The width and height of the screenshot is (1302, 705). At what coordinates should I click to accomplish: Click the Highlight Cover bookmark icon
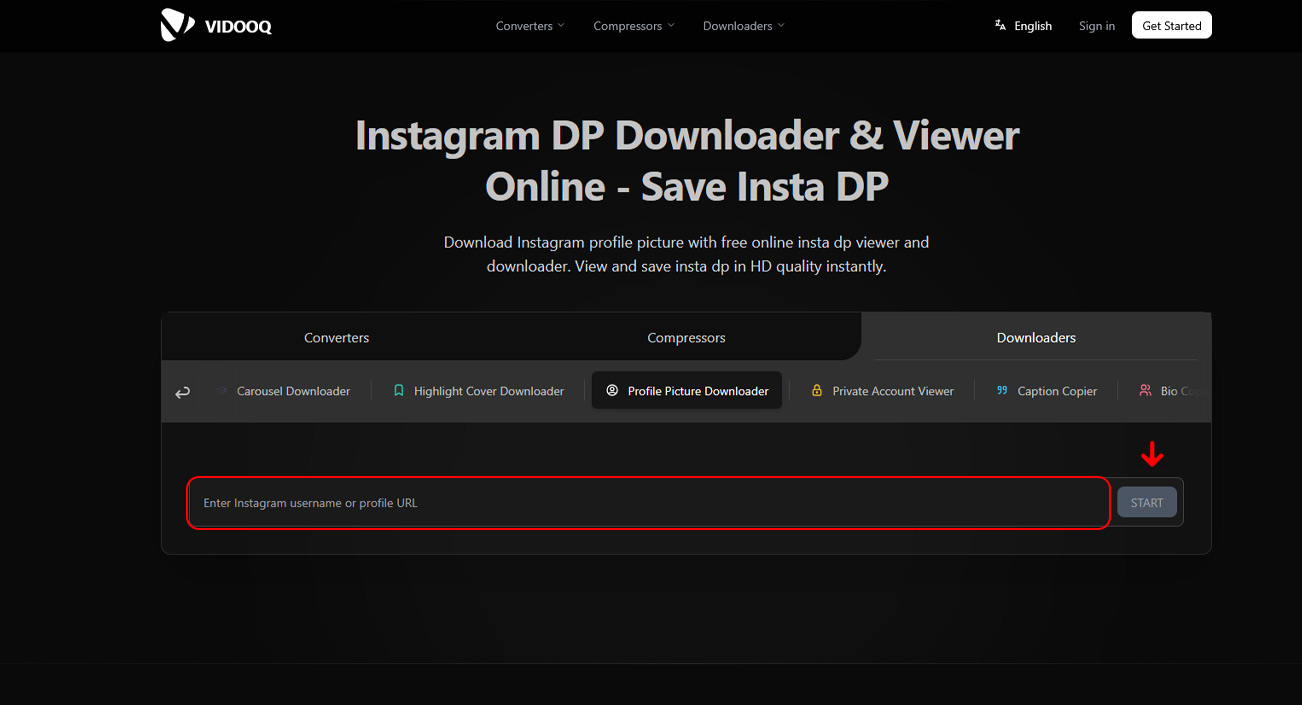(x=399, y=391)
